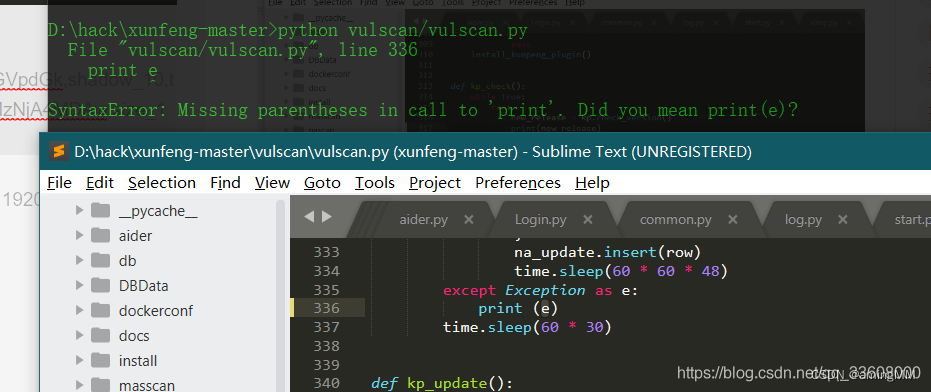The width and height of the screenshot is (931, 392).
Task: Click the SyntaxError message in the terminal
Action: pos(423,110)
